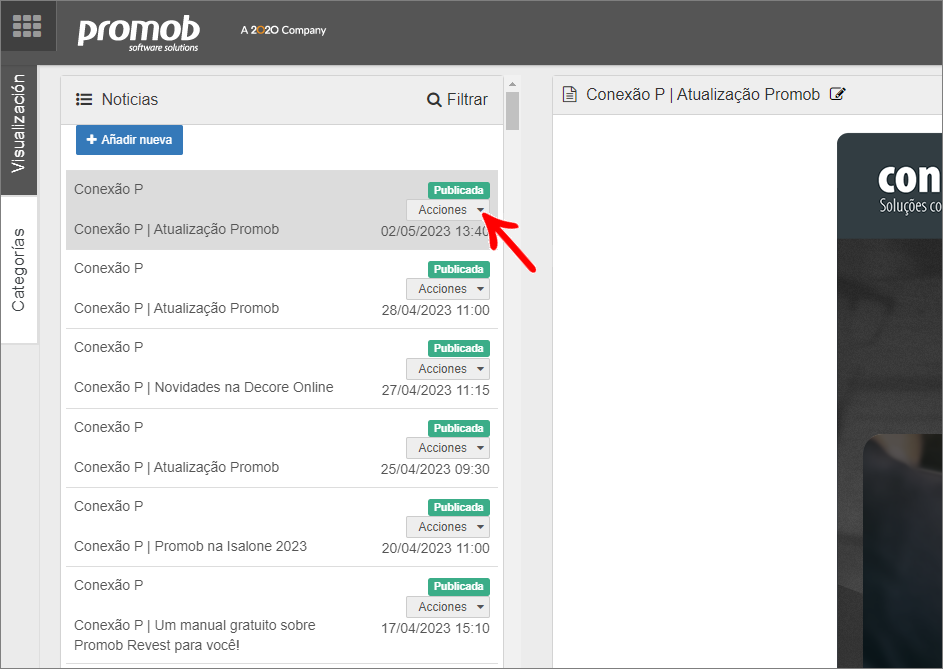The width and height of the screenshot is (945, 670).
Task: Click the Publicada badge on 28/04/2023 news
Action: pos(459,269)
